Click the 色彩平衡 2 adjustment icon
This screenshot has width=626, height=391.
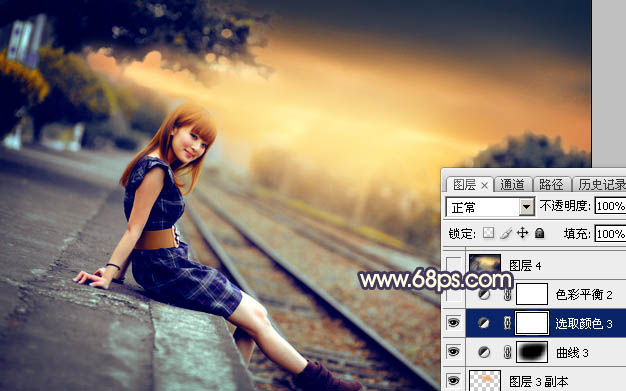click(x=484, y=294)
